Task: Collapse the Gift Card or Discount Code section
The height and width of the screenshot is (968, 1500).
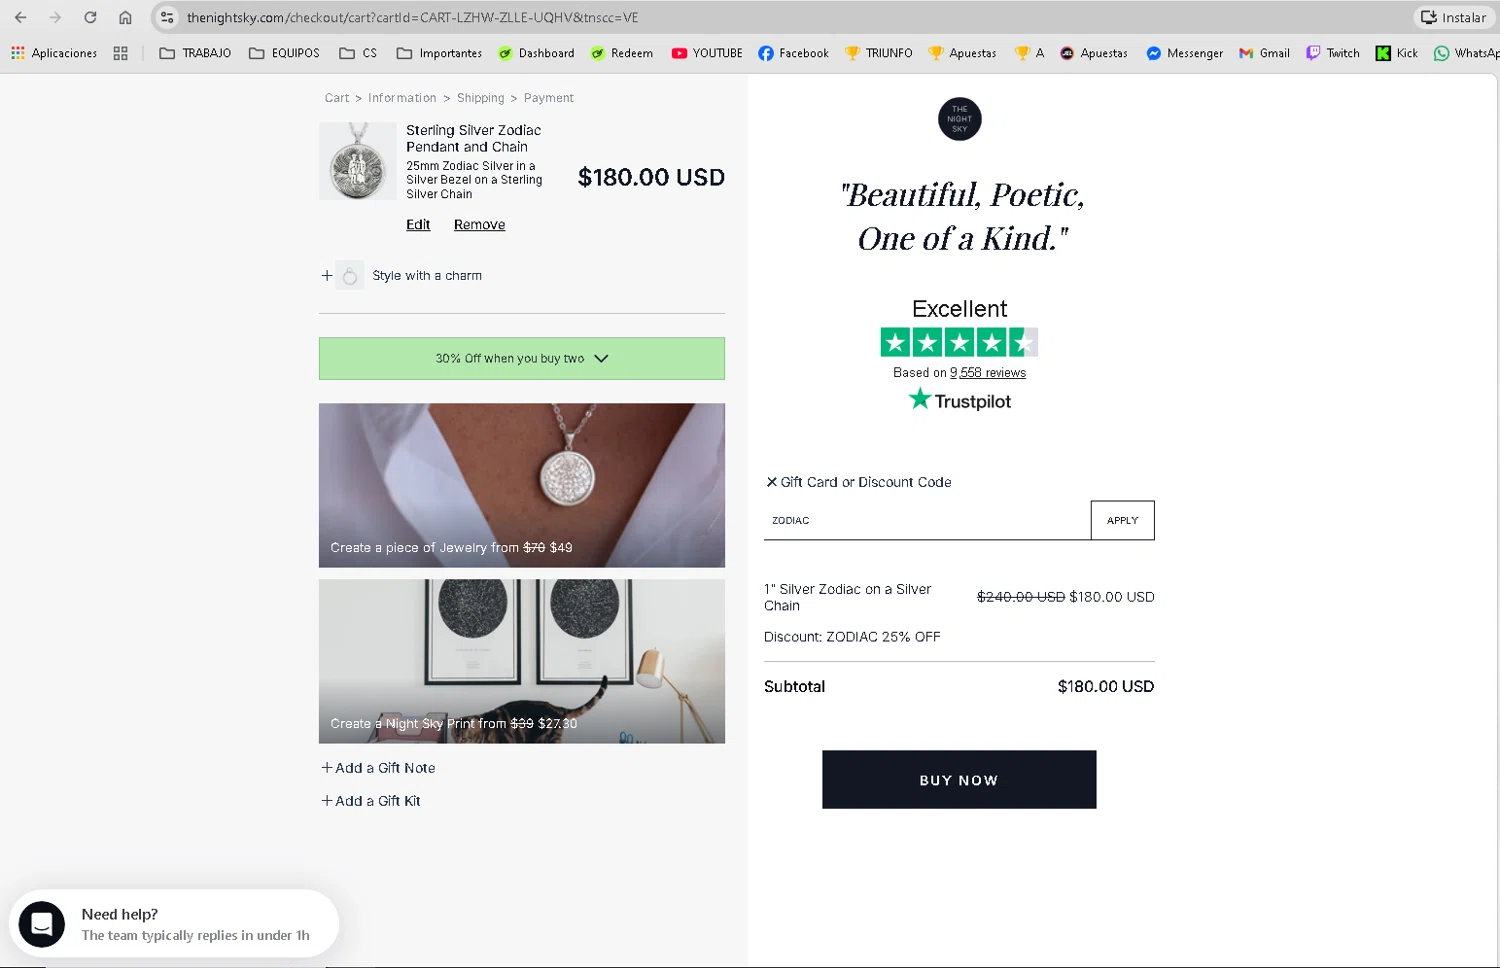Action: [x=771, y=482]
